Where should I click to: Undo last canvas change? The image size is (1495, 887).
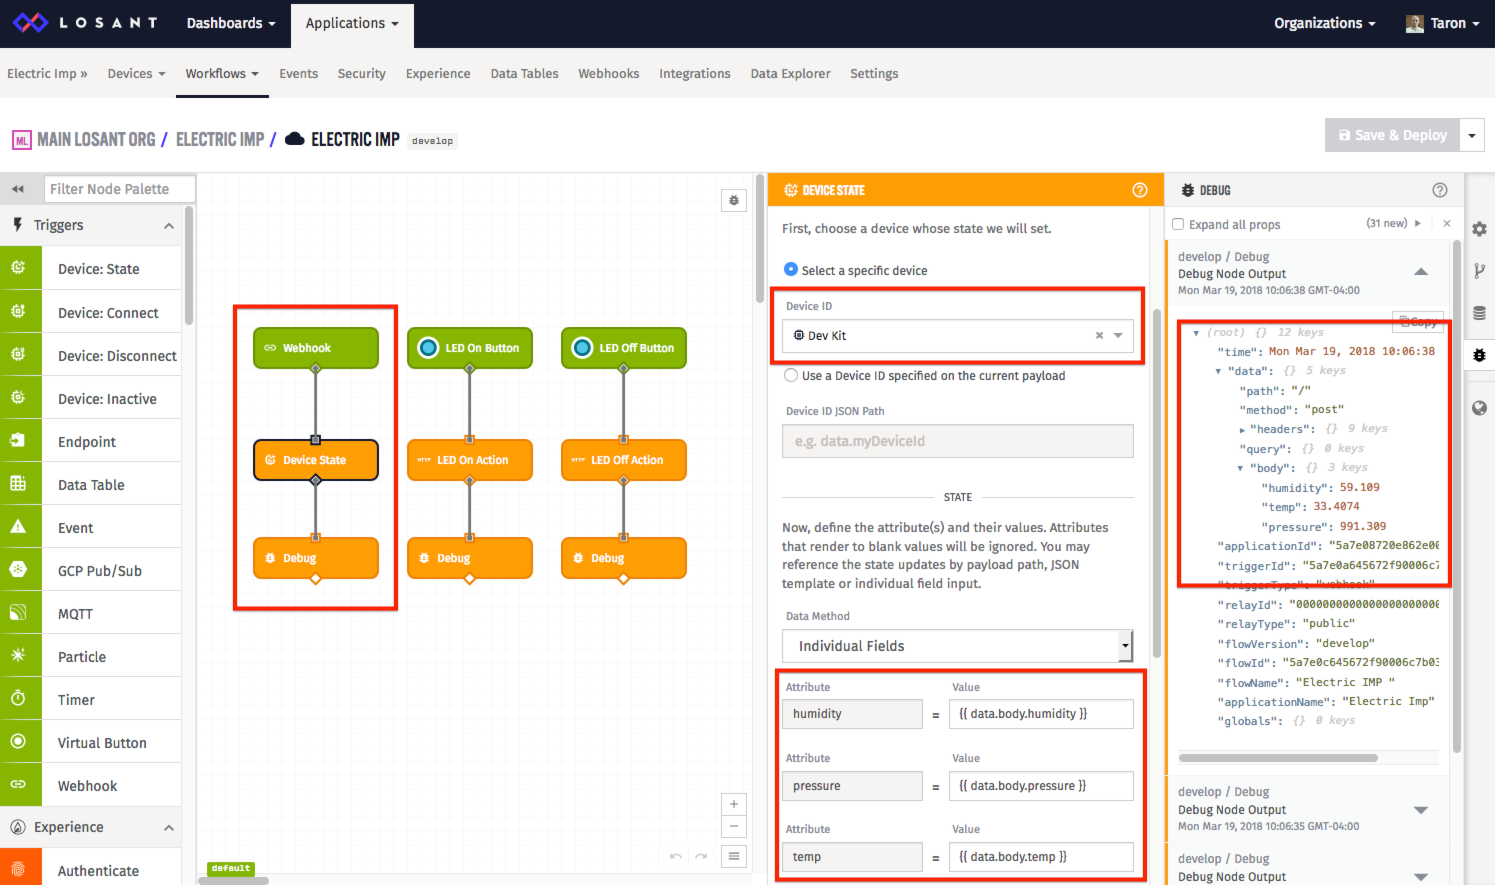point(676,856)
